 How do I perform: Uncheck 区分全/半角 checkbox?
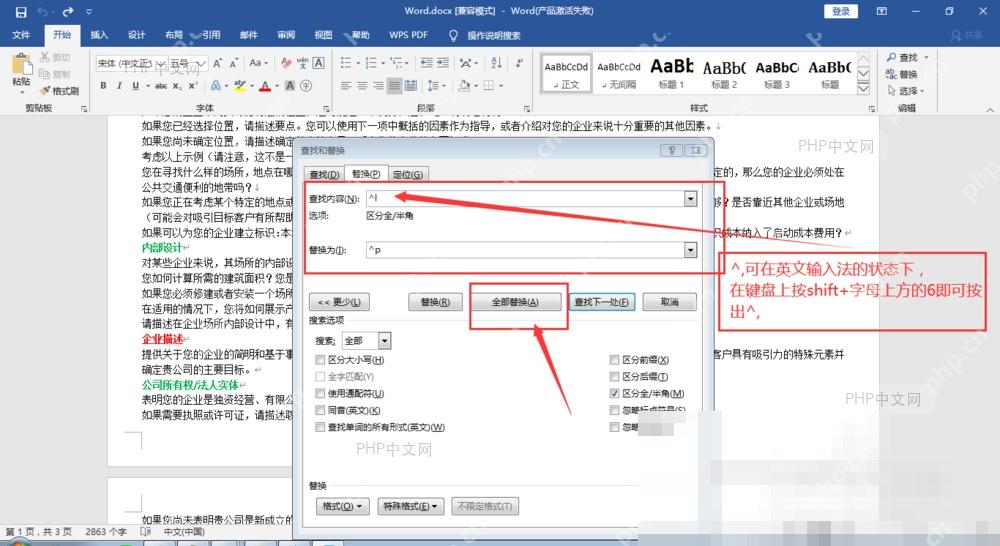614,394
